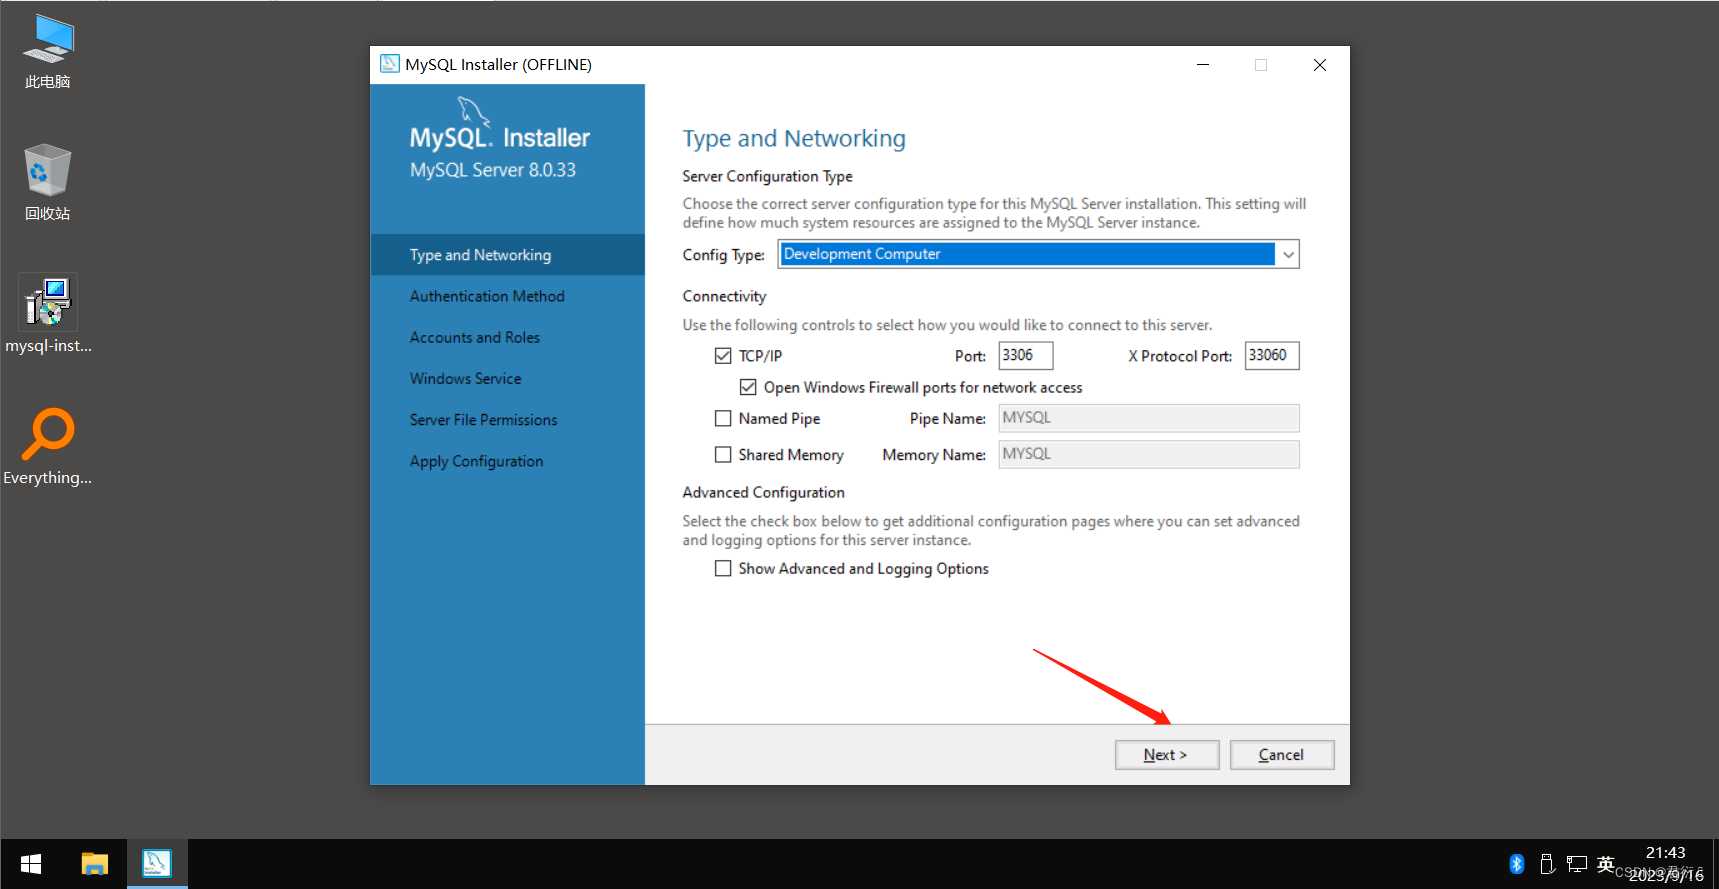Select Type and Networking step
1719x889 pixels.
click(x=508, y=255)
